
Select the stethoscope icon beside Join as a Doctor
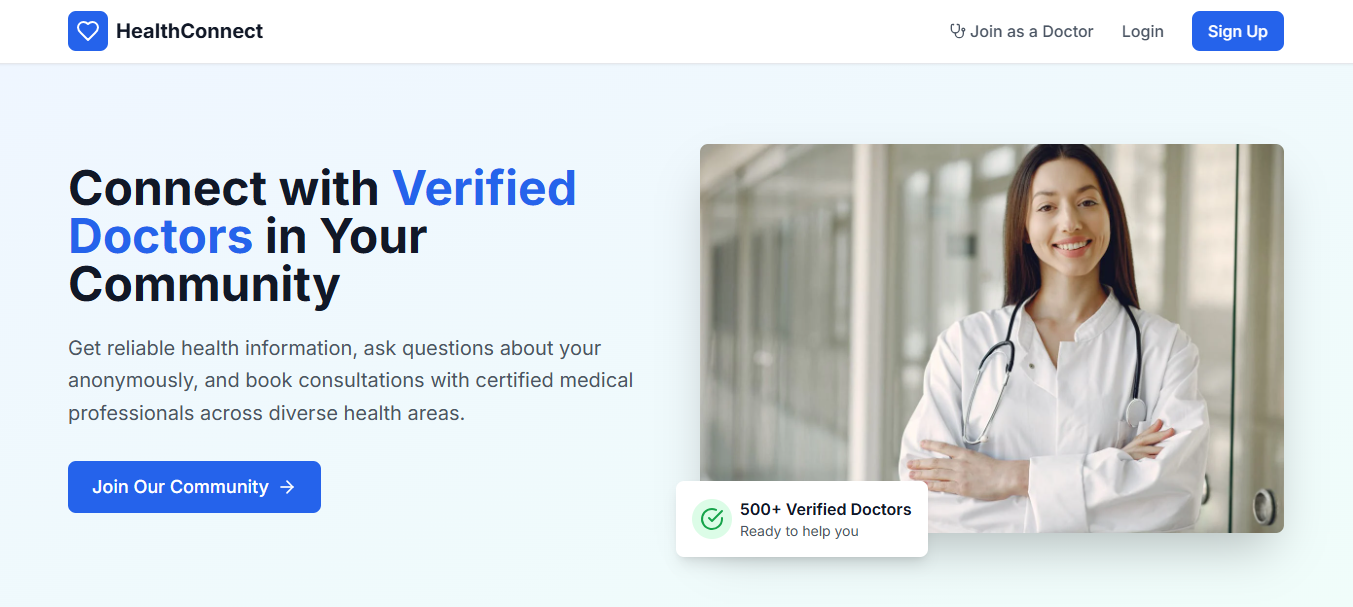[x=956, y=31]
